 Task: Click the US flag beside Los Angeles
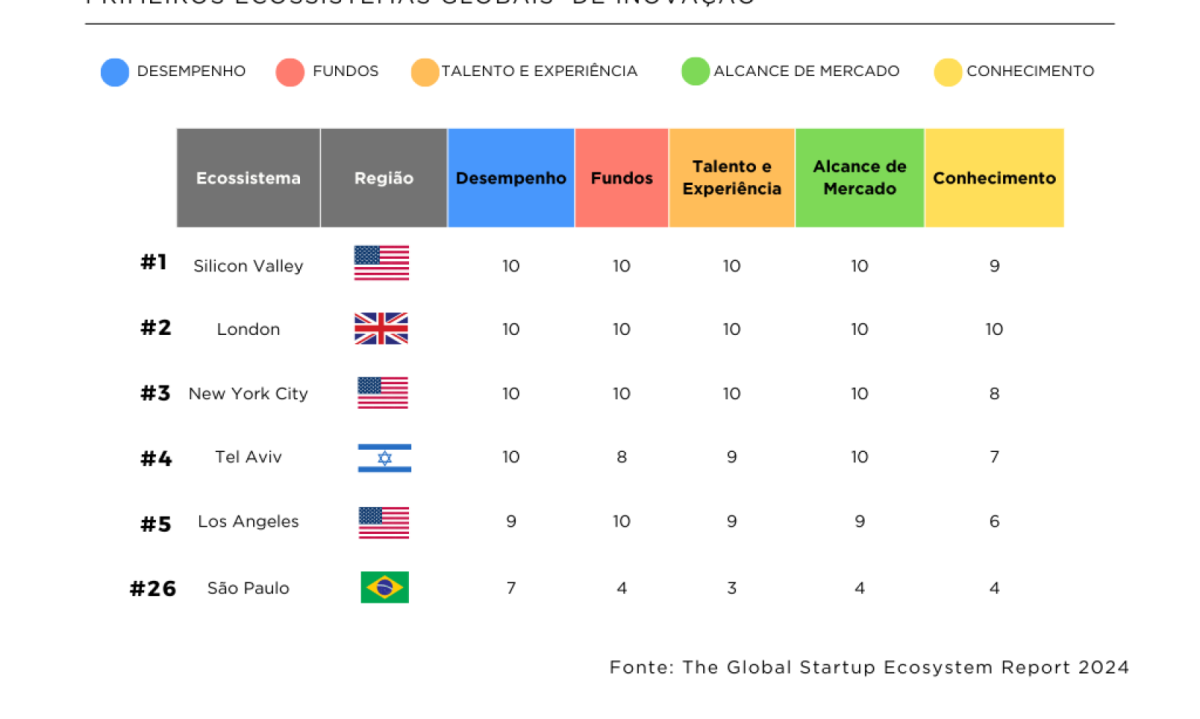coord(384,523)
